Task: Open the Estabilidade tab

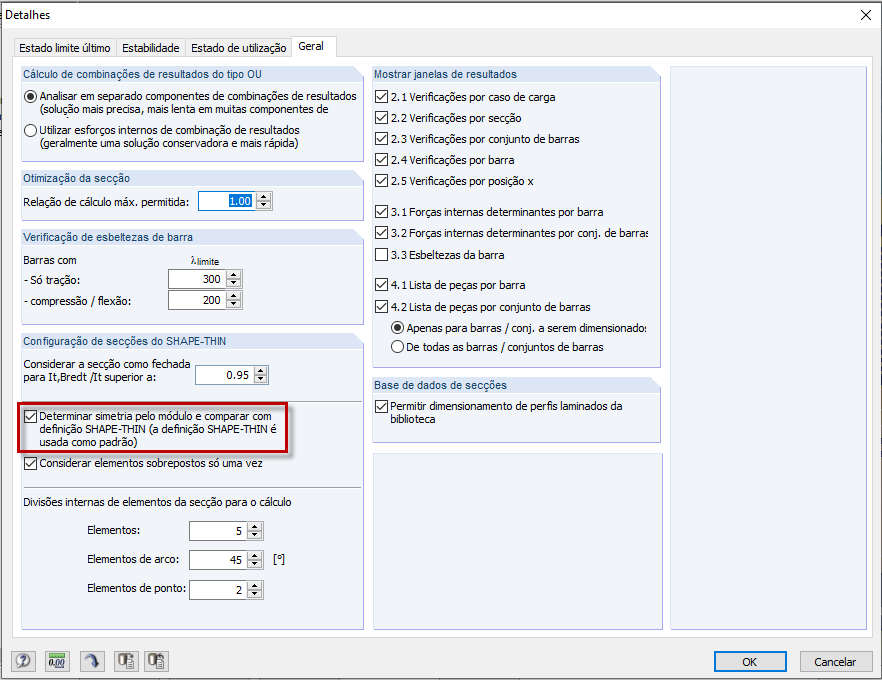Action: [x=151, y=48]
